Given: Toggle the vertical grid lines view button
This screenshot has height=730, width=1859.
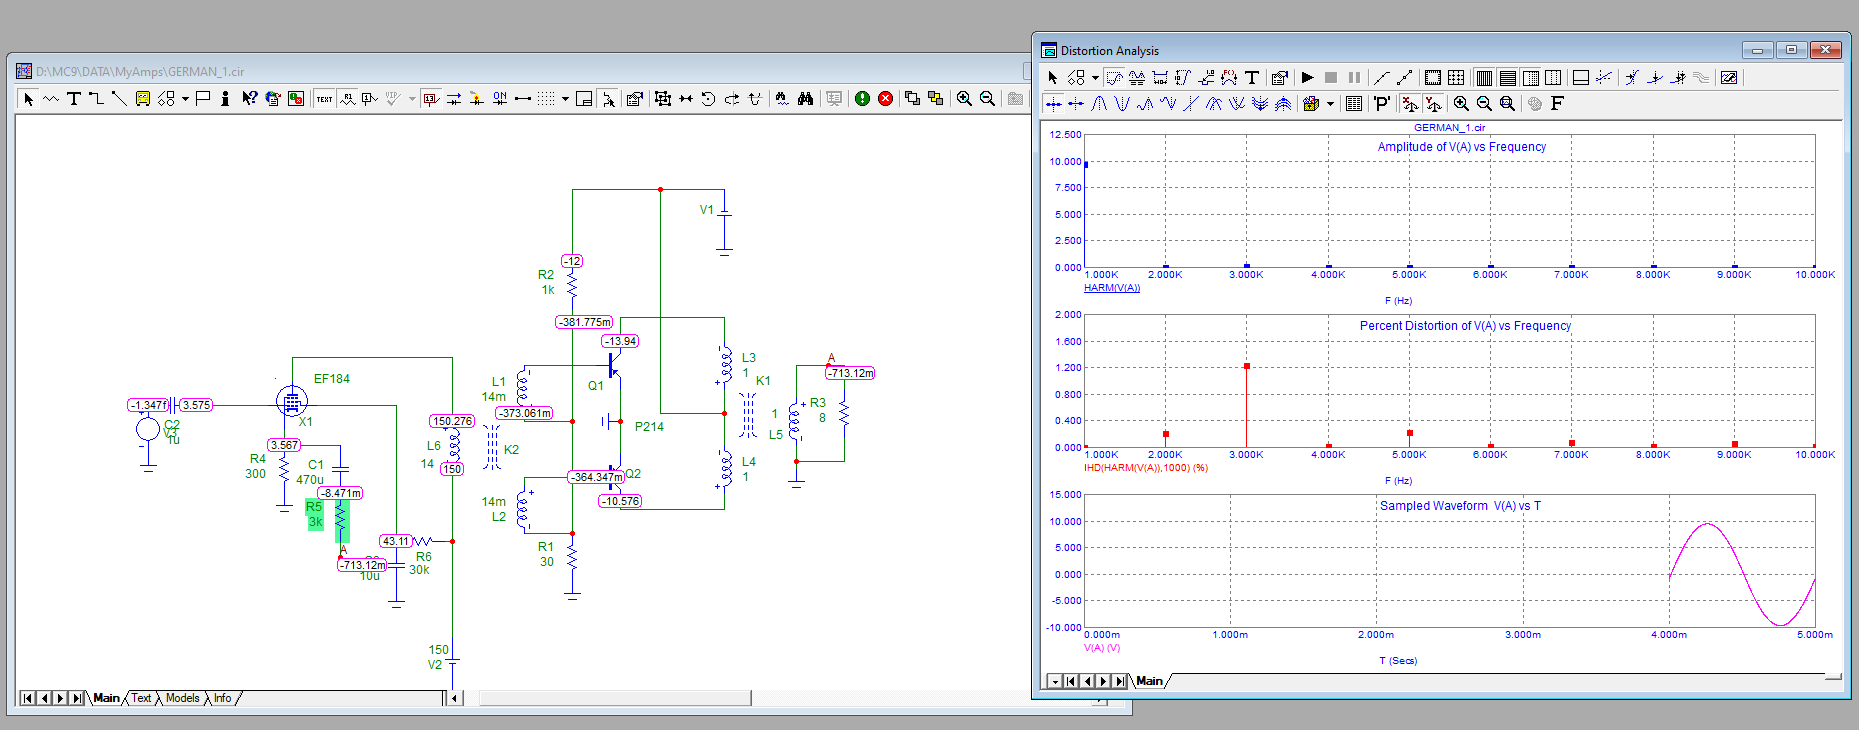Looking at the screenshot, I should point(1484,77).
